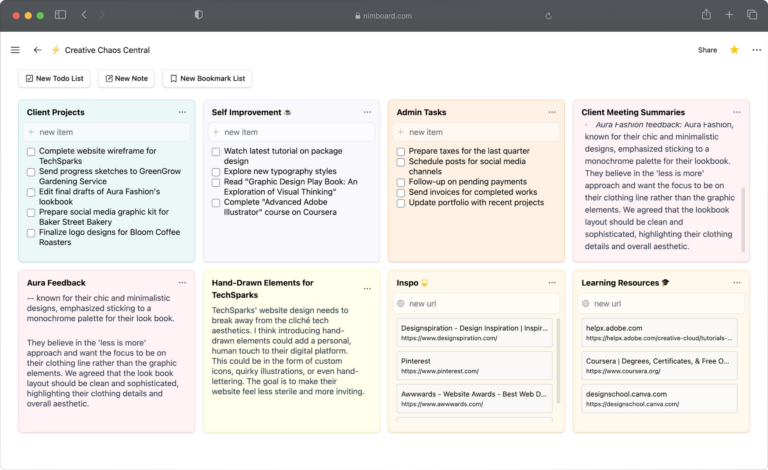Screen dimensions: 768x470
Task: Click the back arrow beside board title
Action: pyautogui.click(x=37, y=50)
